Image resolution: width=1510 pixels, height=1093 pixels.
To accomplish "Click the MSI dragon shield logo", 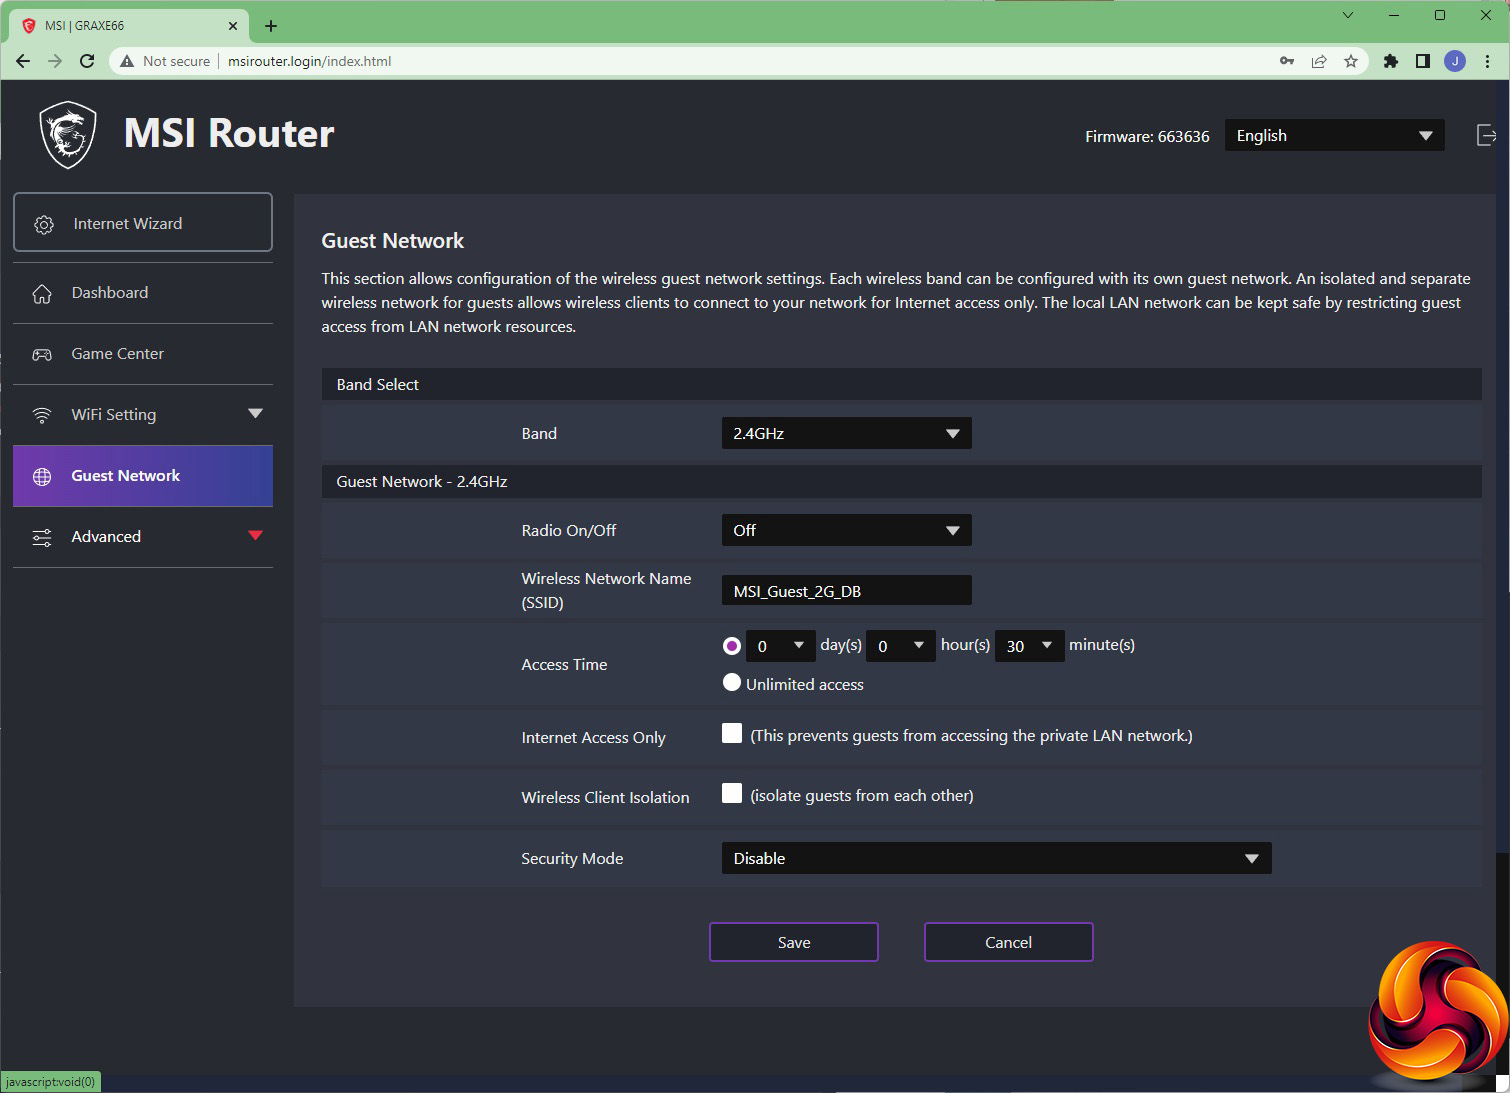I will coord(68,135).
